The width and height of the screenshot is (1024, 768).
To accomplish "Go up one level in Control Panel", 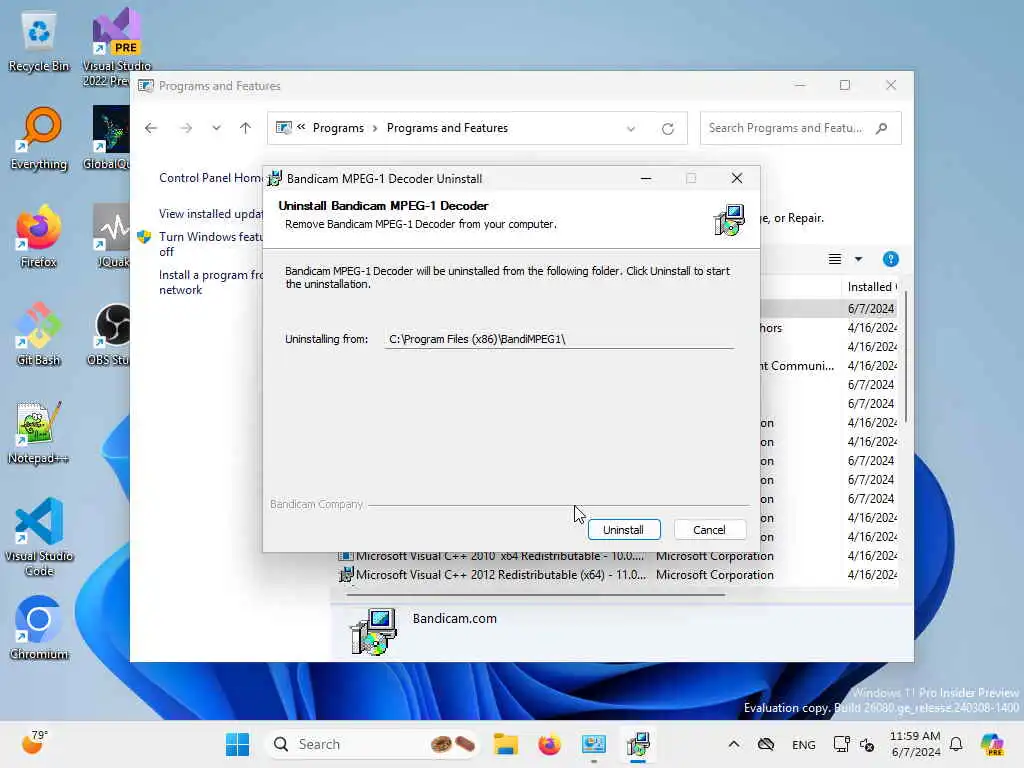I will (245, 128).
